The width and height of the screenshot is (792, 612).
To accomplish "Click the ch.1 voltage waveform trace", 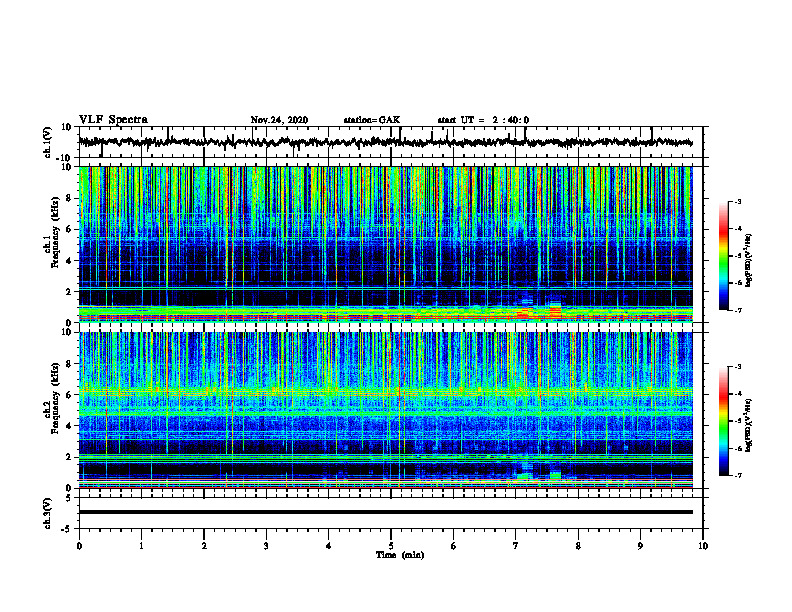I will (x=385, y=142).
